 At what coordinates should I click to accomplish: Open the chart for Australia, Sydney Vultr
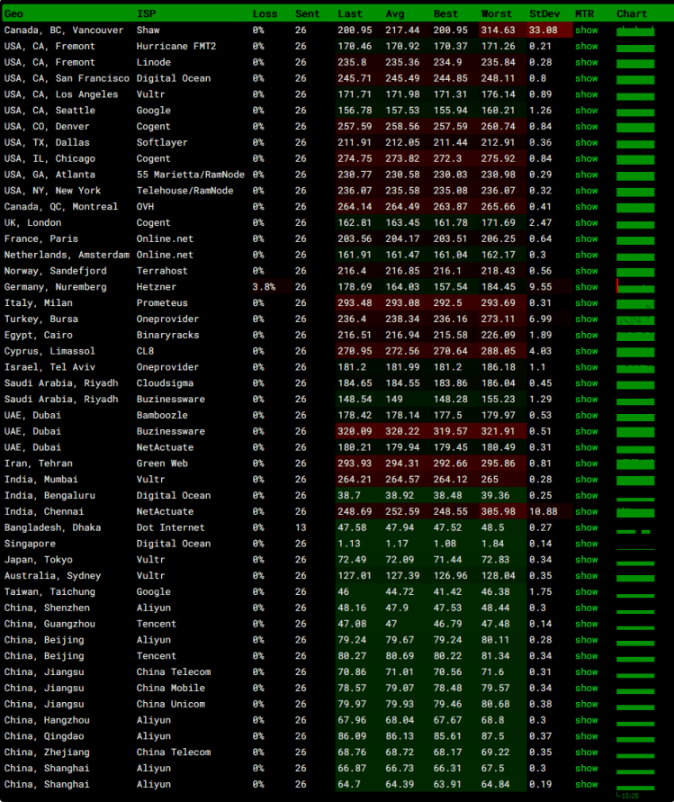[x=635, y=576]
